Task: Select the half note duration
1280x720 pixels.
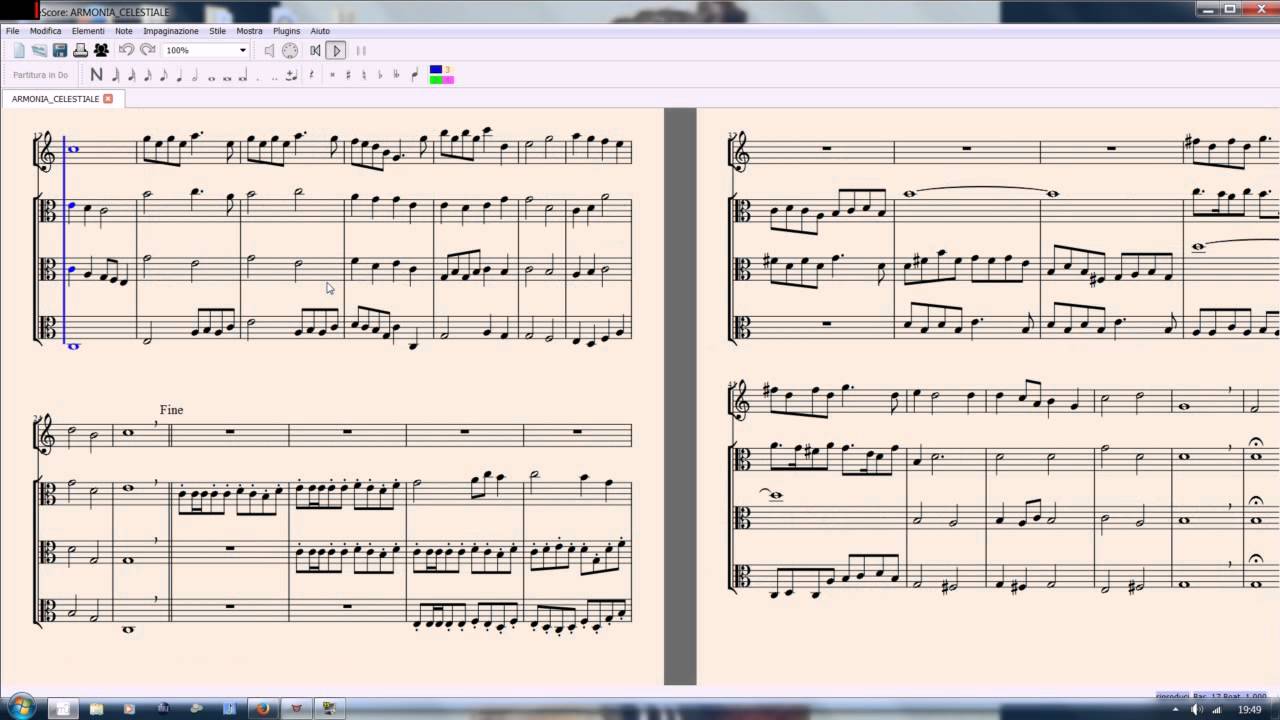Action: click(195, 75)
